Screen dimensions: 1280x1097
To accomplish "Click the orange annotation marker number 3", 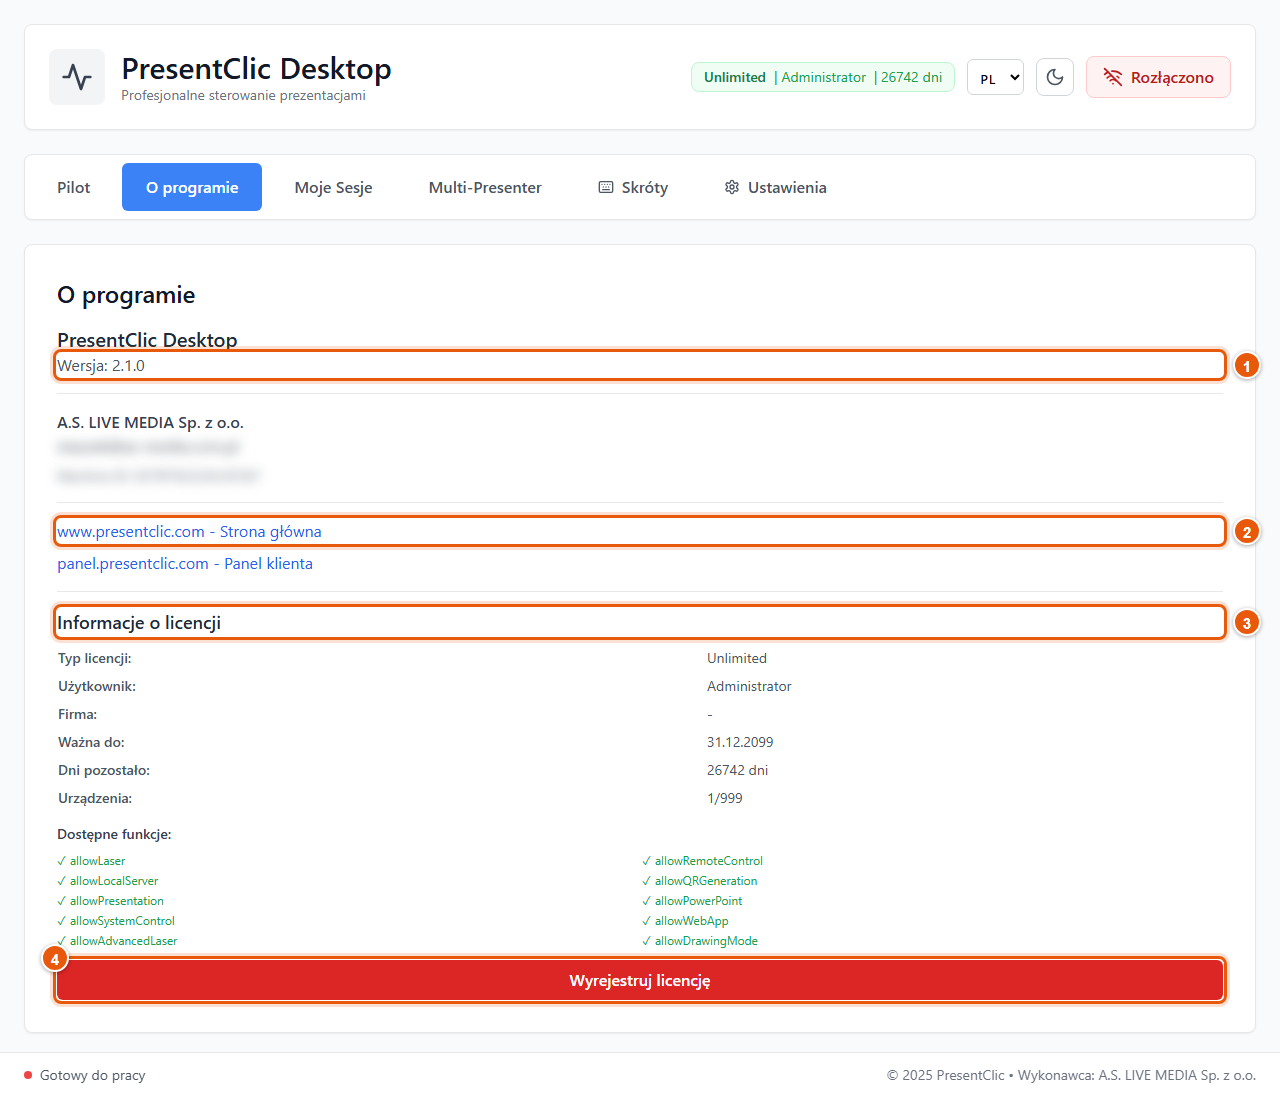I will point(1246,623).
